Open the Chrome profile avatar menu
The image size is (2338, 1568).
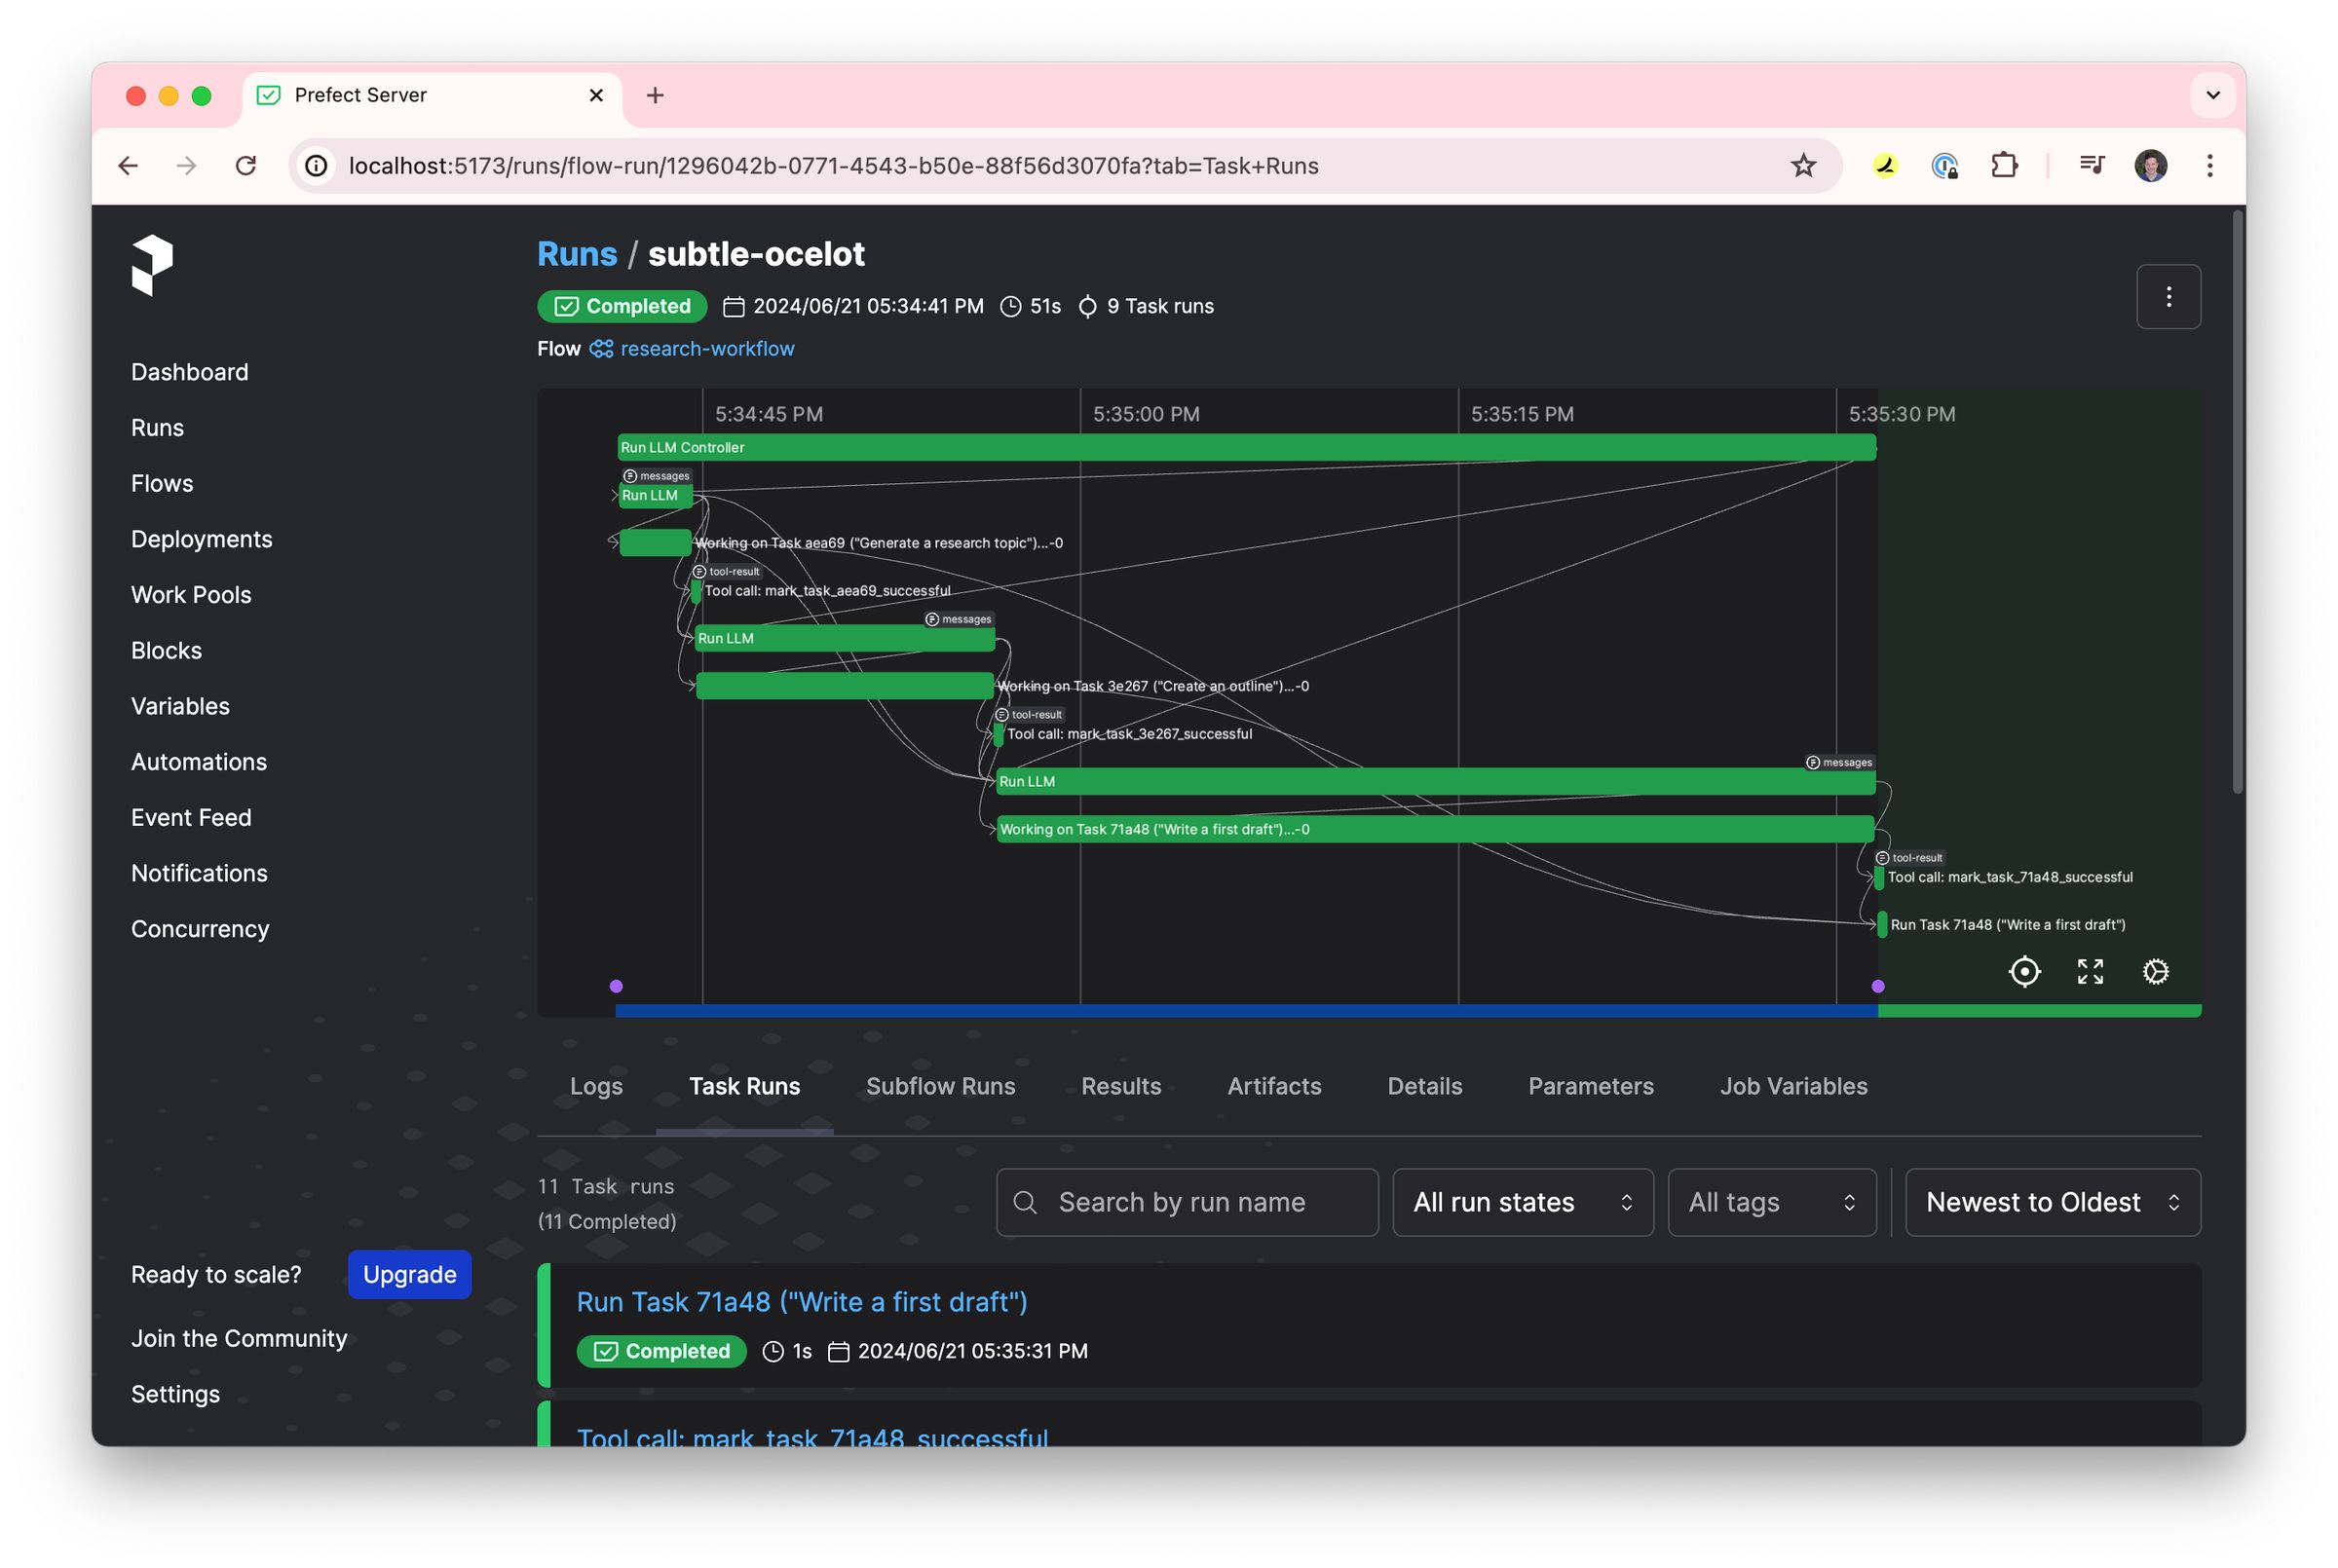point(2152,165)
